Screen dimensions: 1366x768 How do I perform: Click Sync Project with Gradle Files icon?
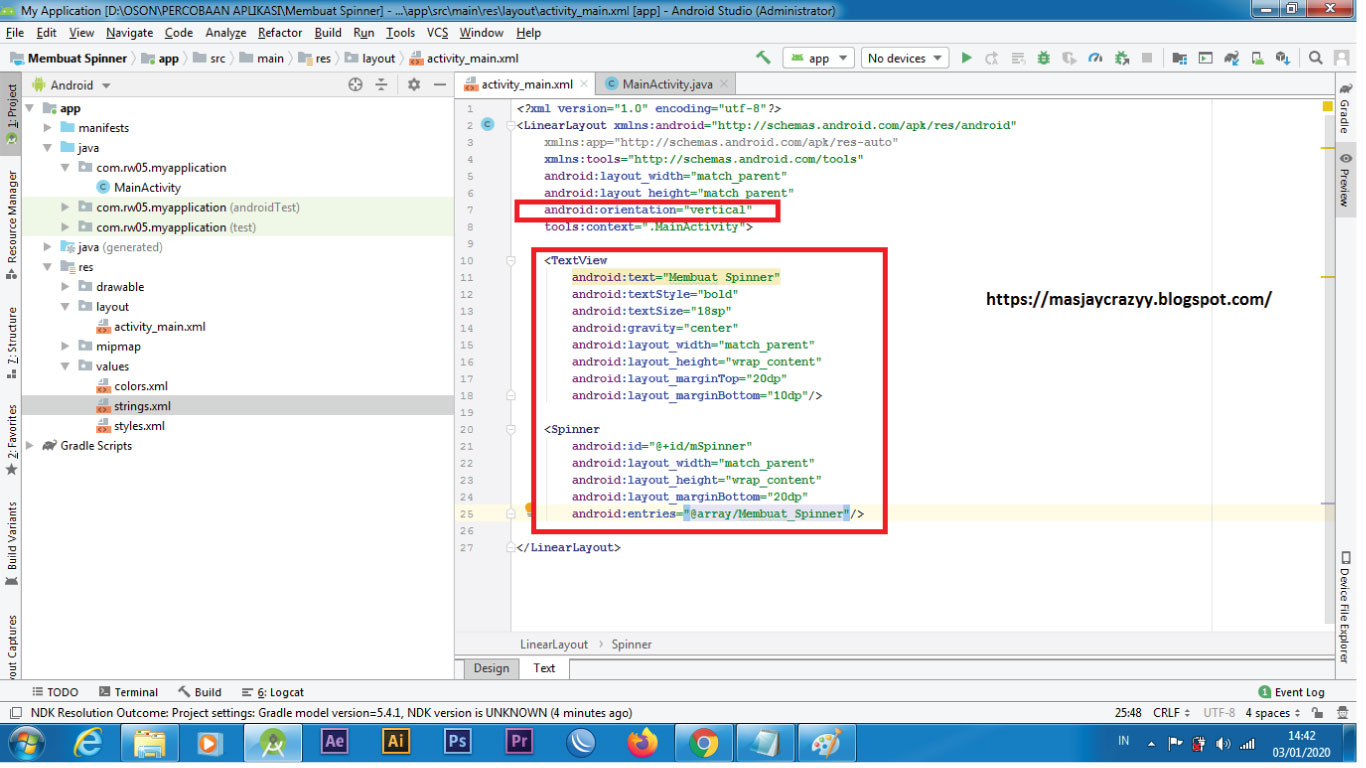click(x=1232, y=58)
